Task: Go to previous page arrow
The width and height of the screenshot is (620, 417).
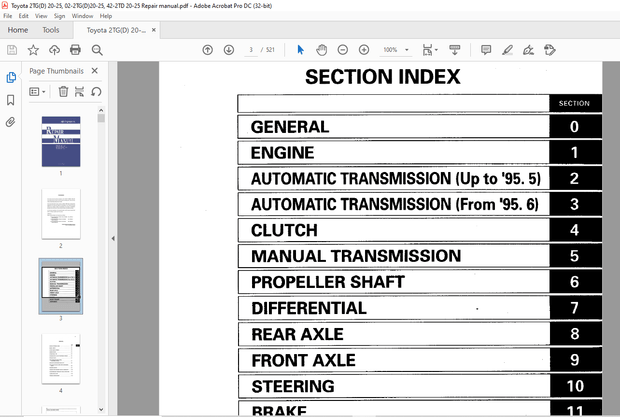Action: click(x=208, y=50)
